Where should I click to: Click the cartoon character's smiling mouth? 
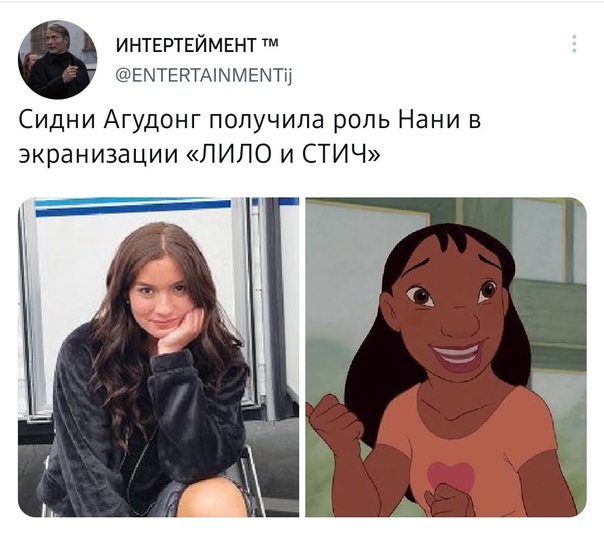click(456, 356)
